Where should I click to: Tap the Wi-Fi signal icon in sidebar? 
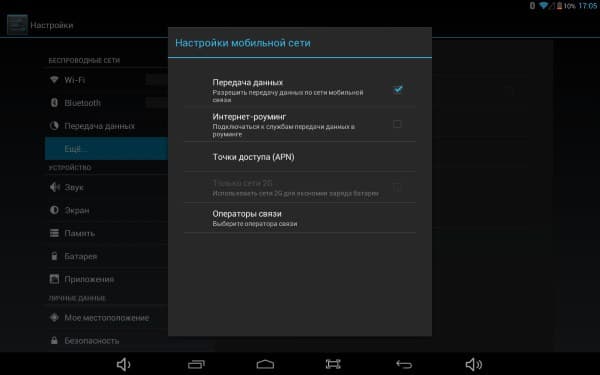point(54,80)
